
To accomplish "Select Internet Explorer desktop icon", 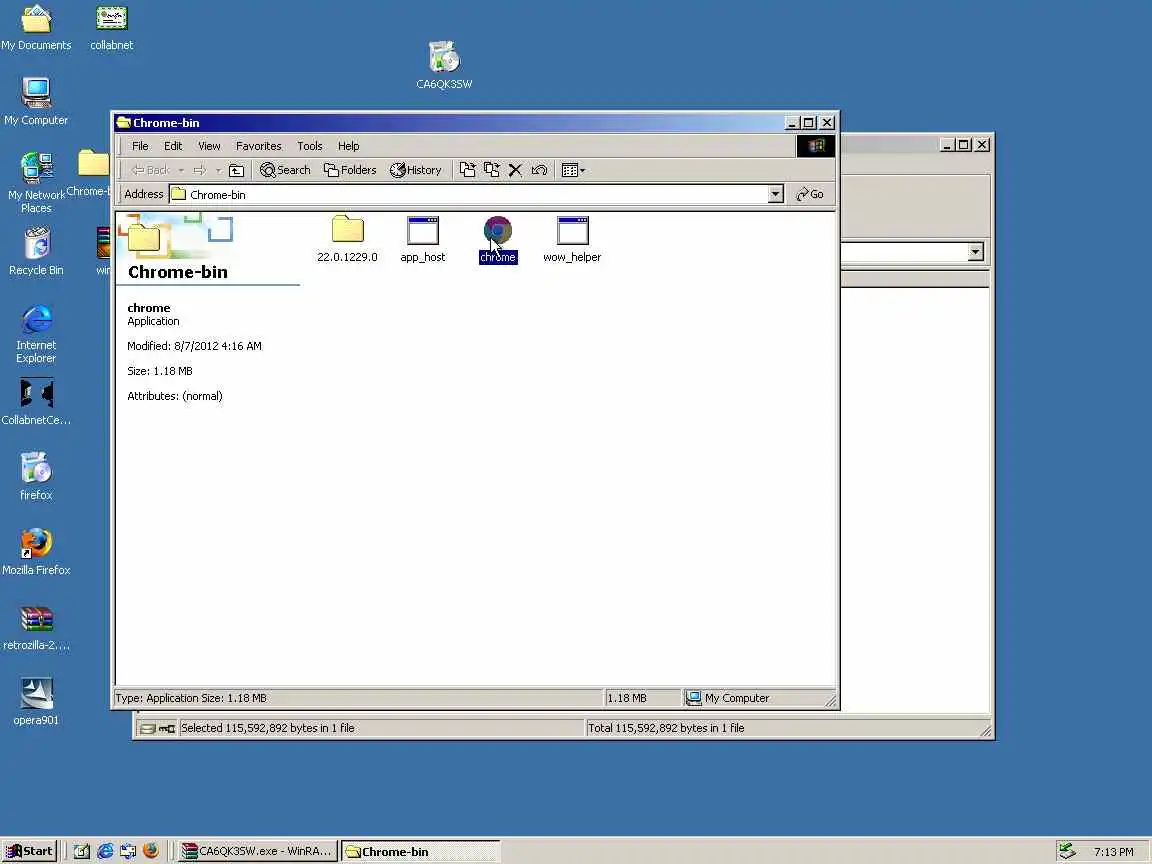I will tap(36, 334).
